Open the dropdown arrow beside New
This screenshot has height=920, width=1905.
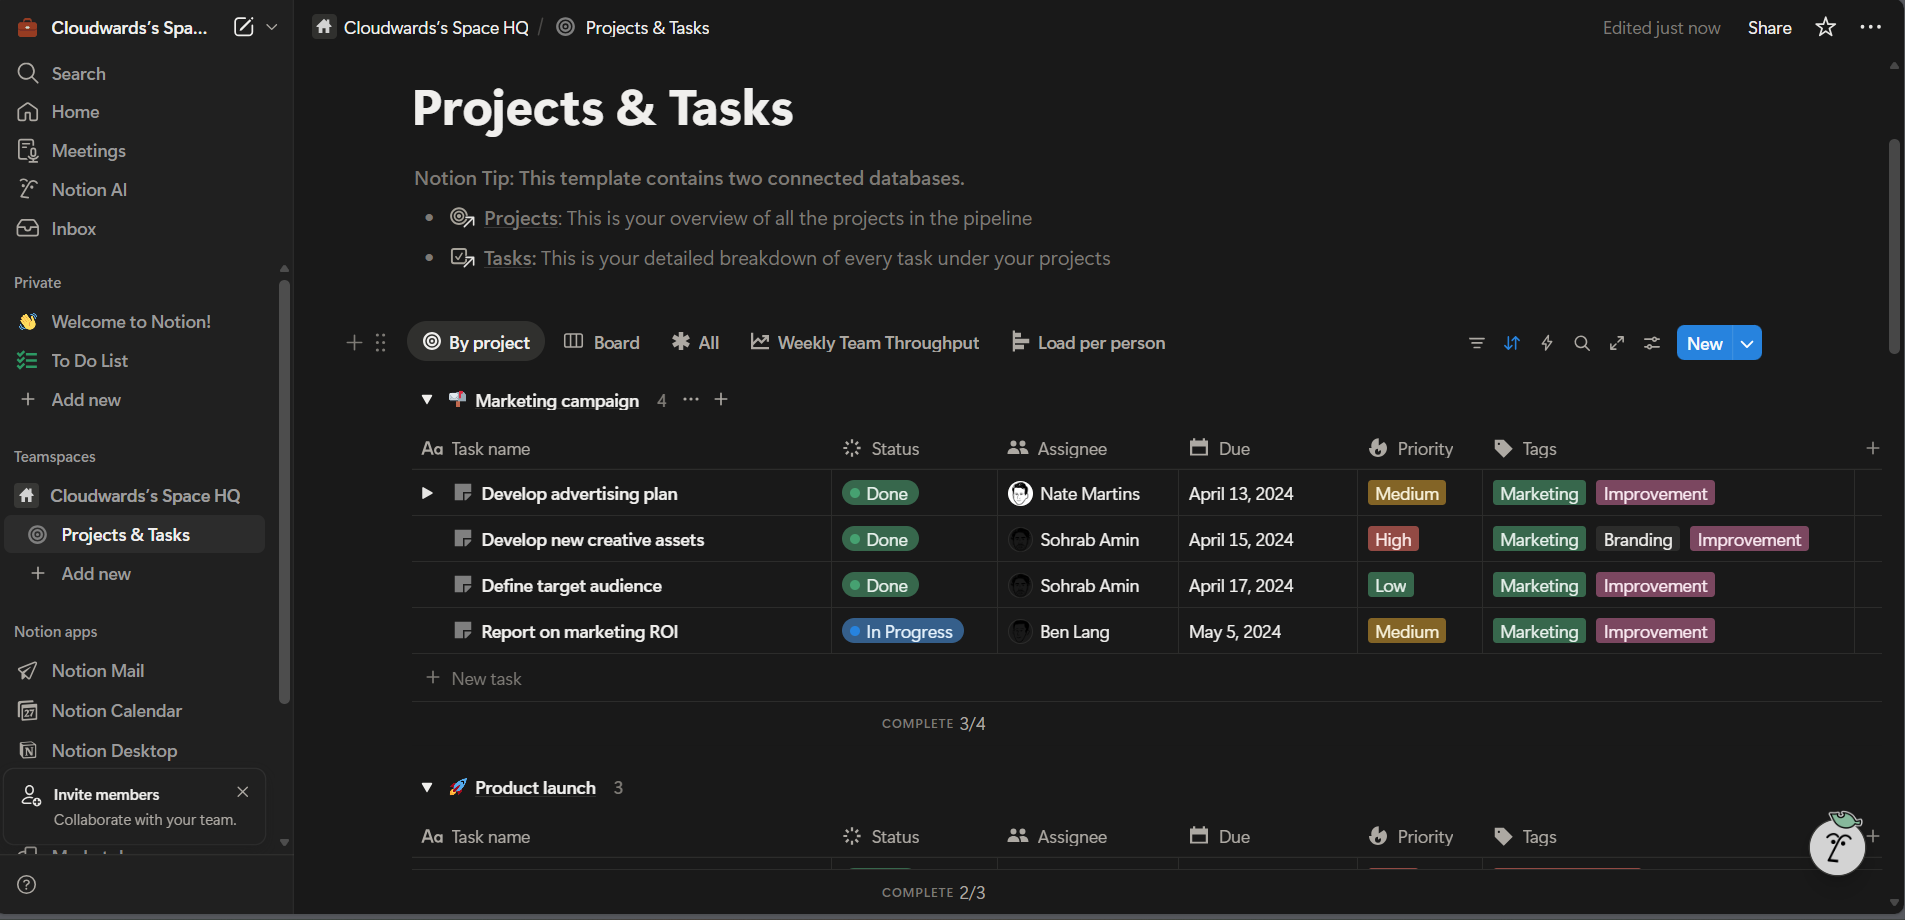[x=1747, y=343]
